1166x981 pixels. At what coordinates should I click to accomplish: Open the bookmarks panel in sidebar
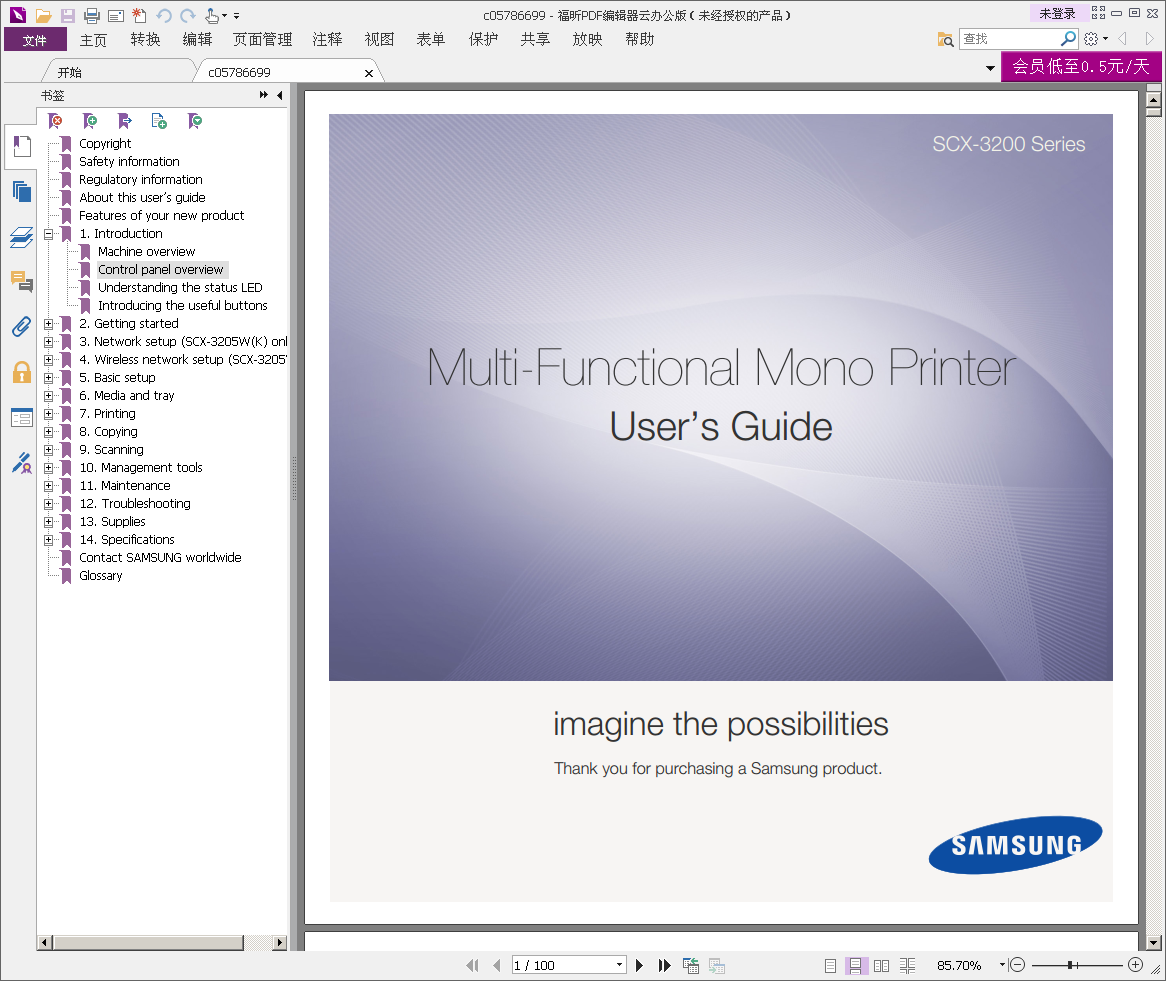[22, 146]
